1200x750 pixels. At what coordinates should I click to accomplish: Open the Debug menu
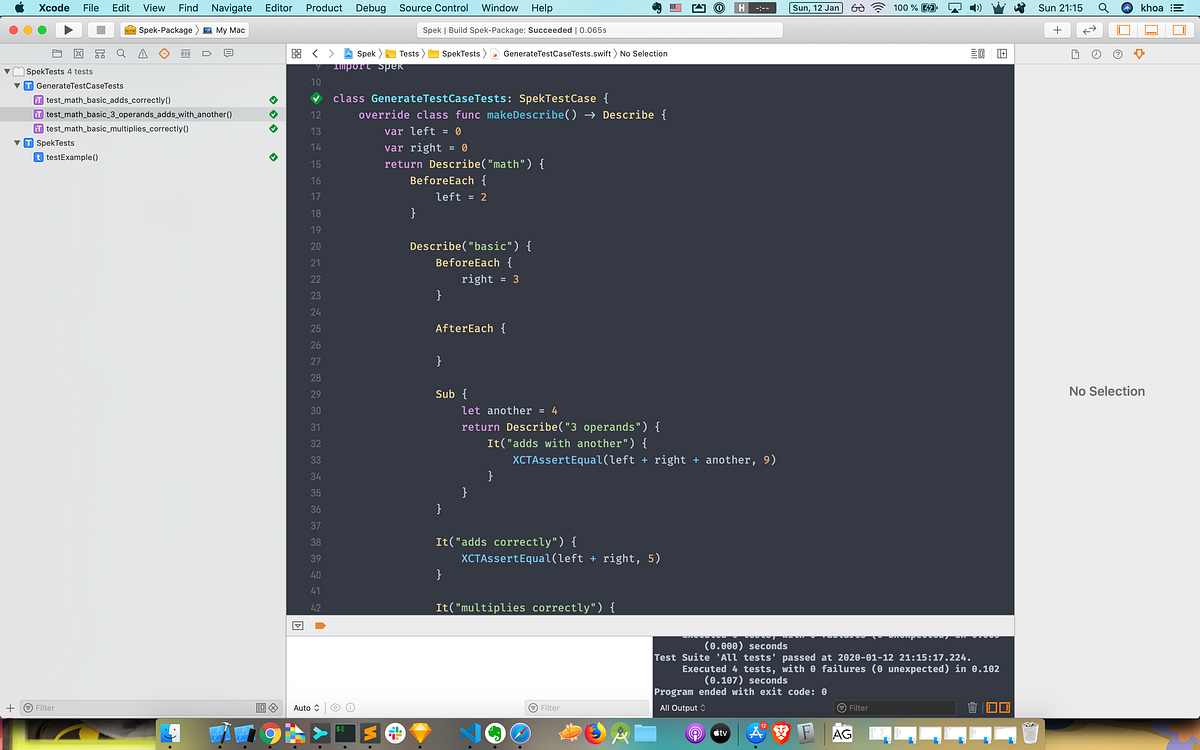pos(370,8)
